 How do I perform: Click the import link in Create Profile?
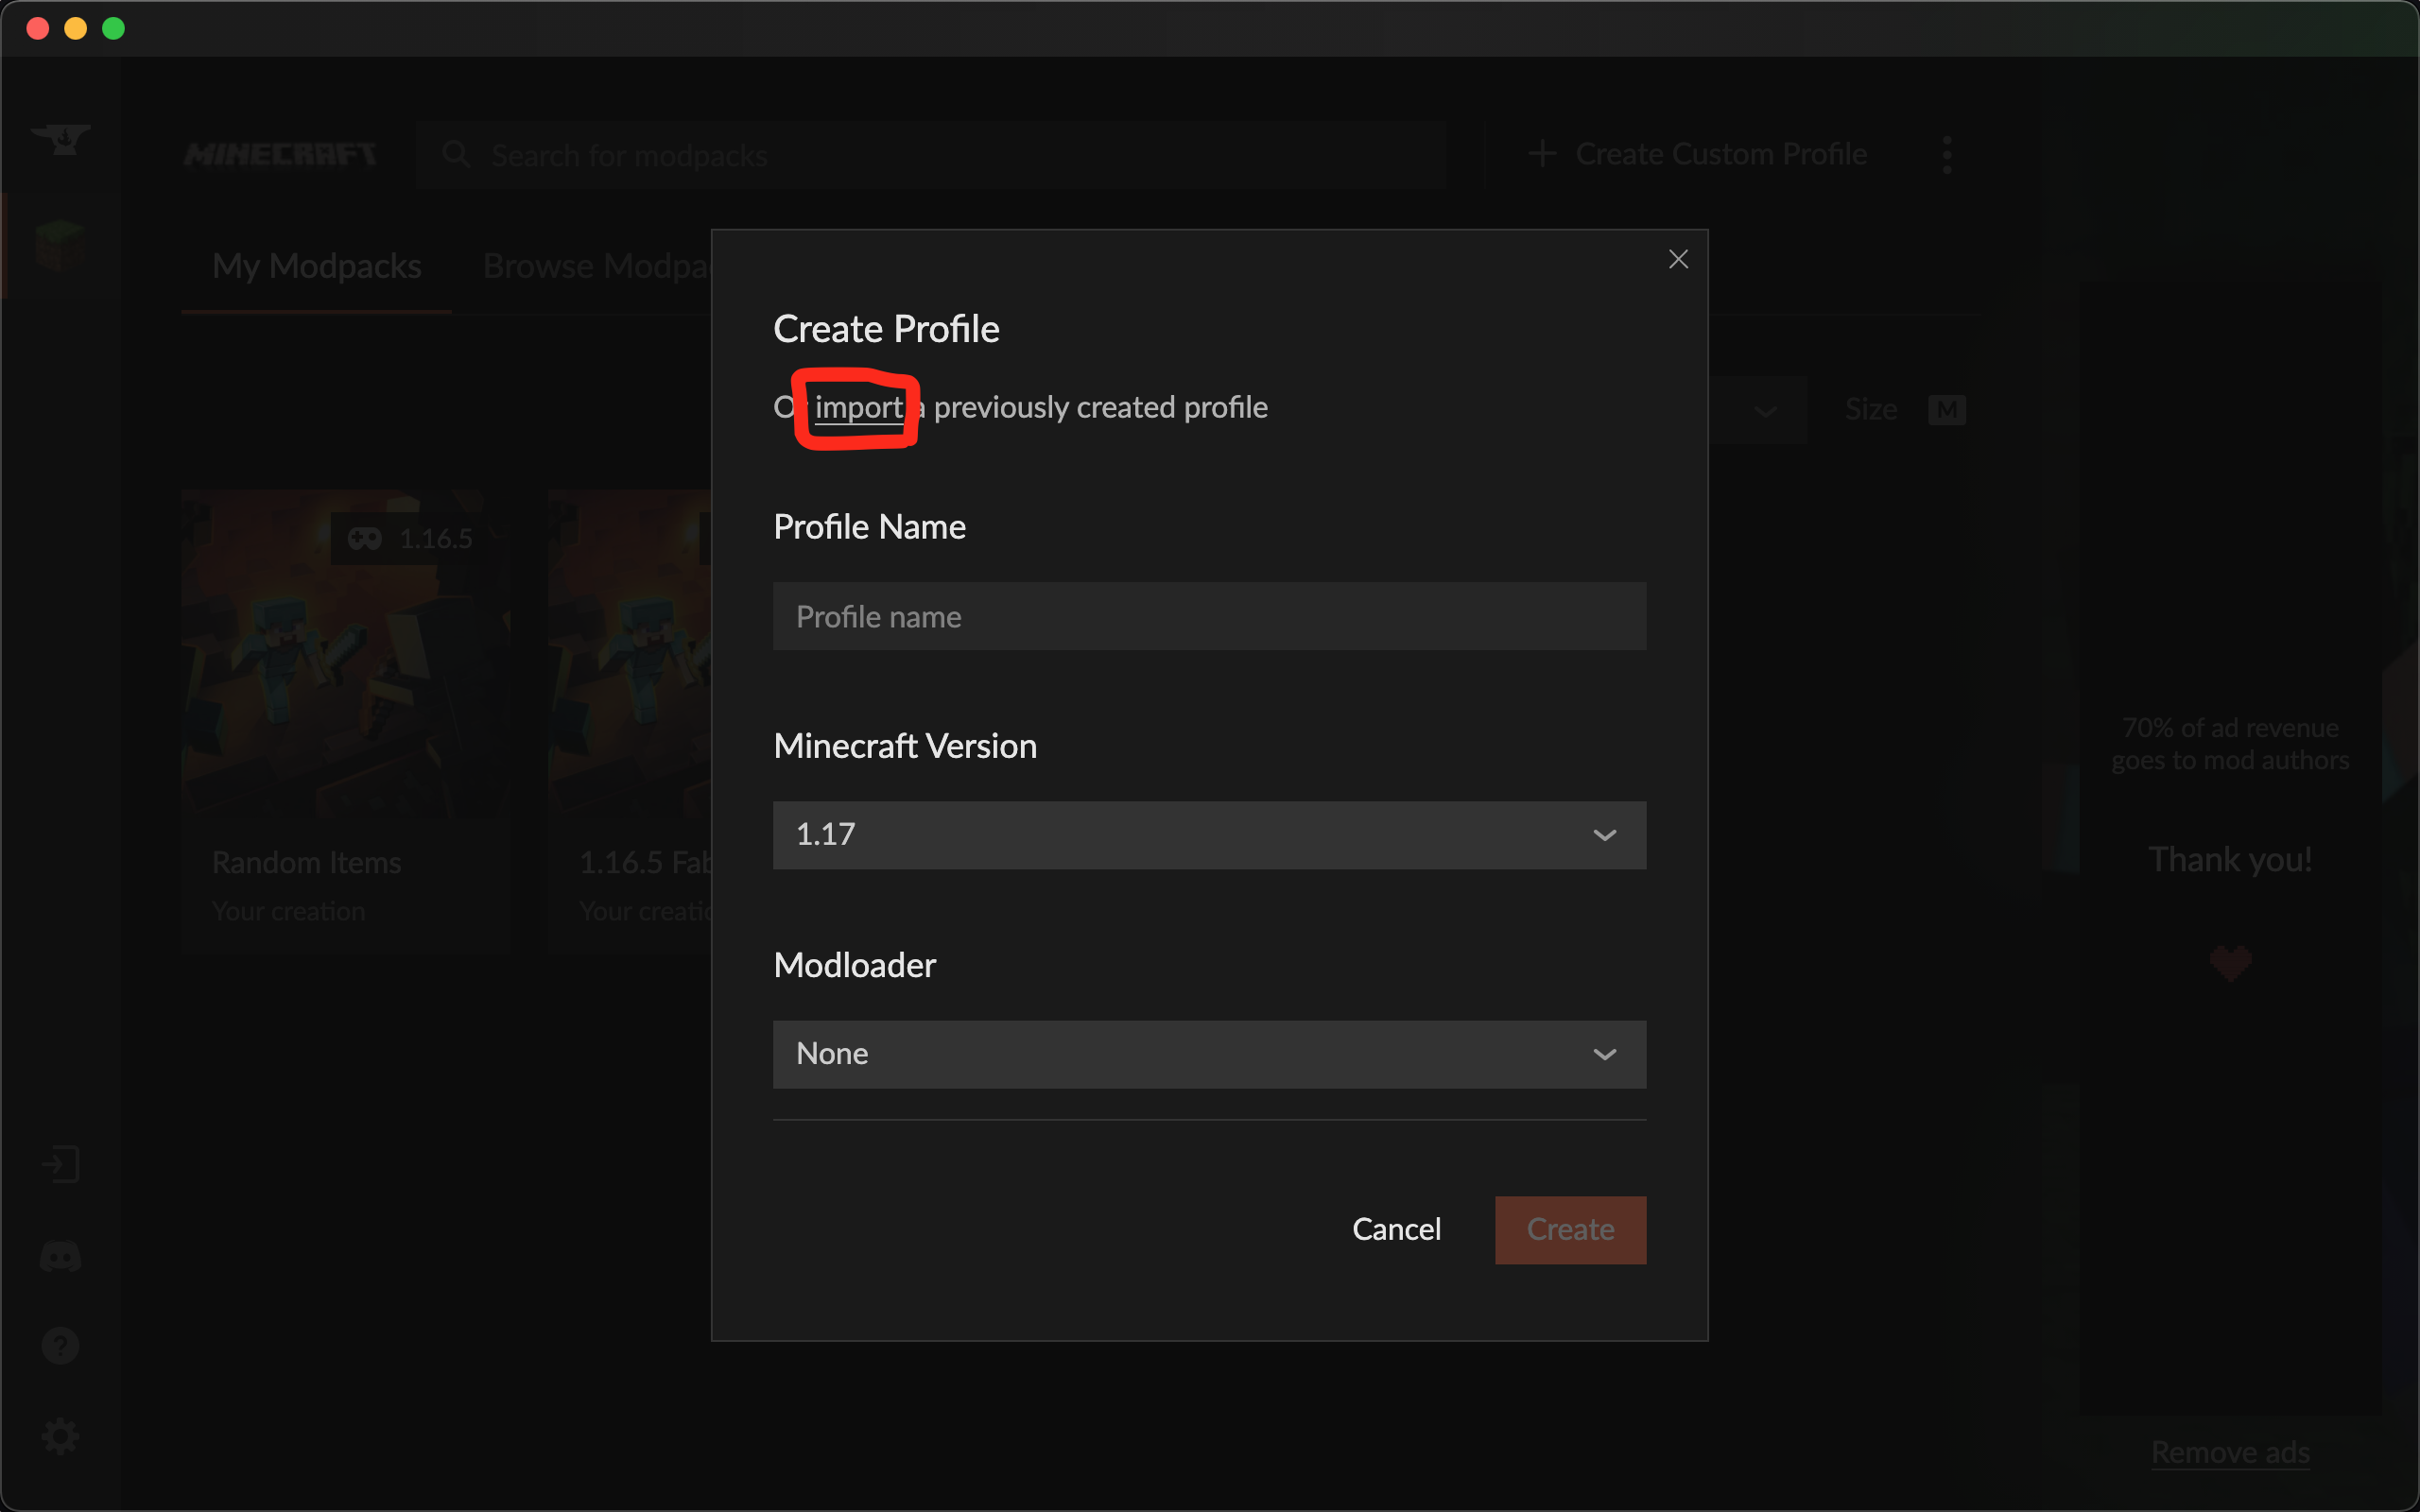click(x=857, y=407)
